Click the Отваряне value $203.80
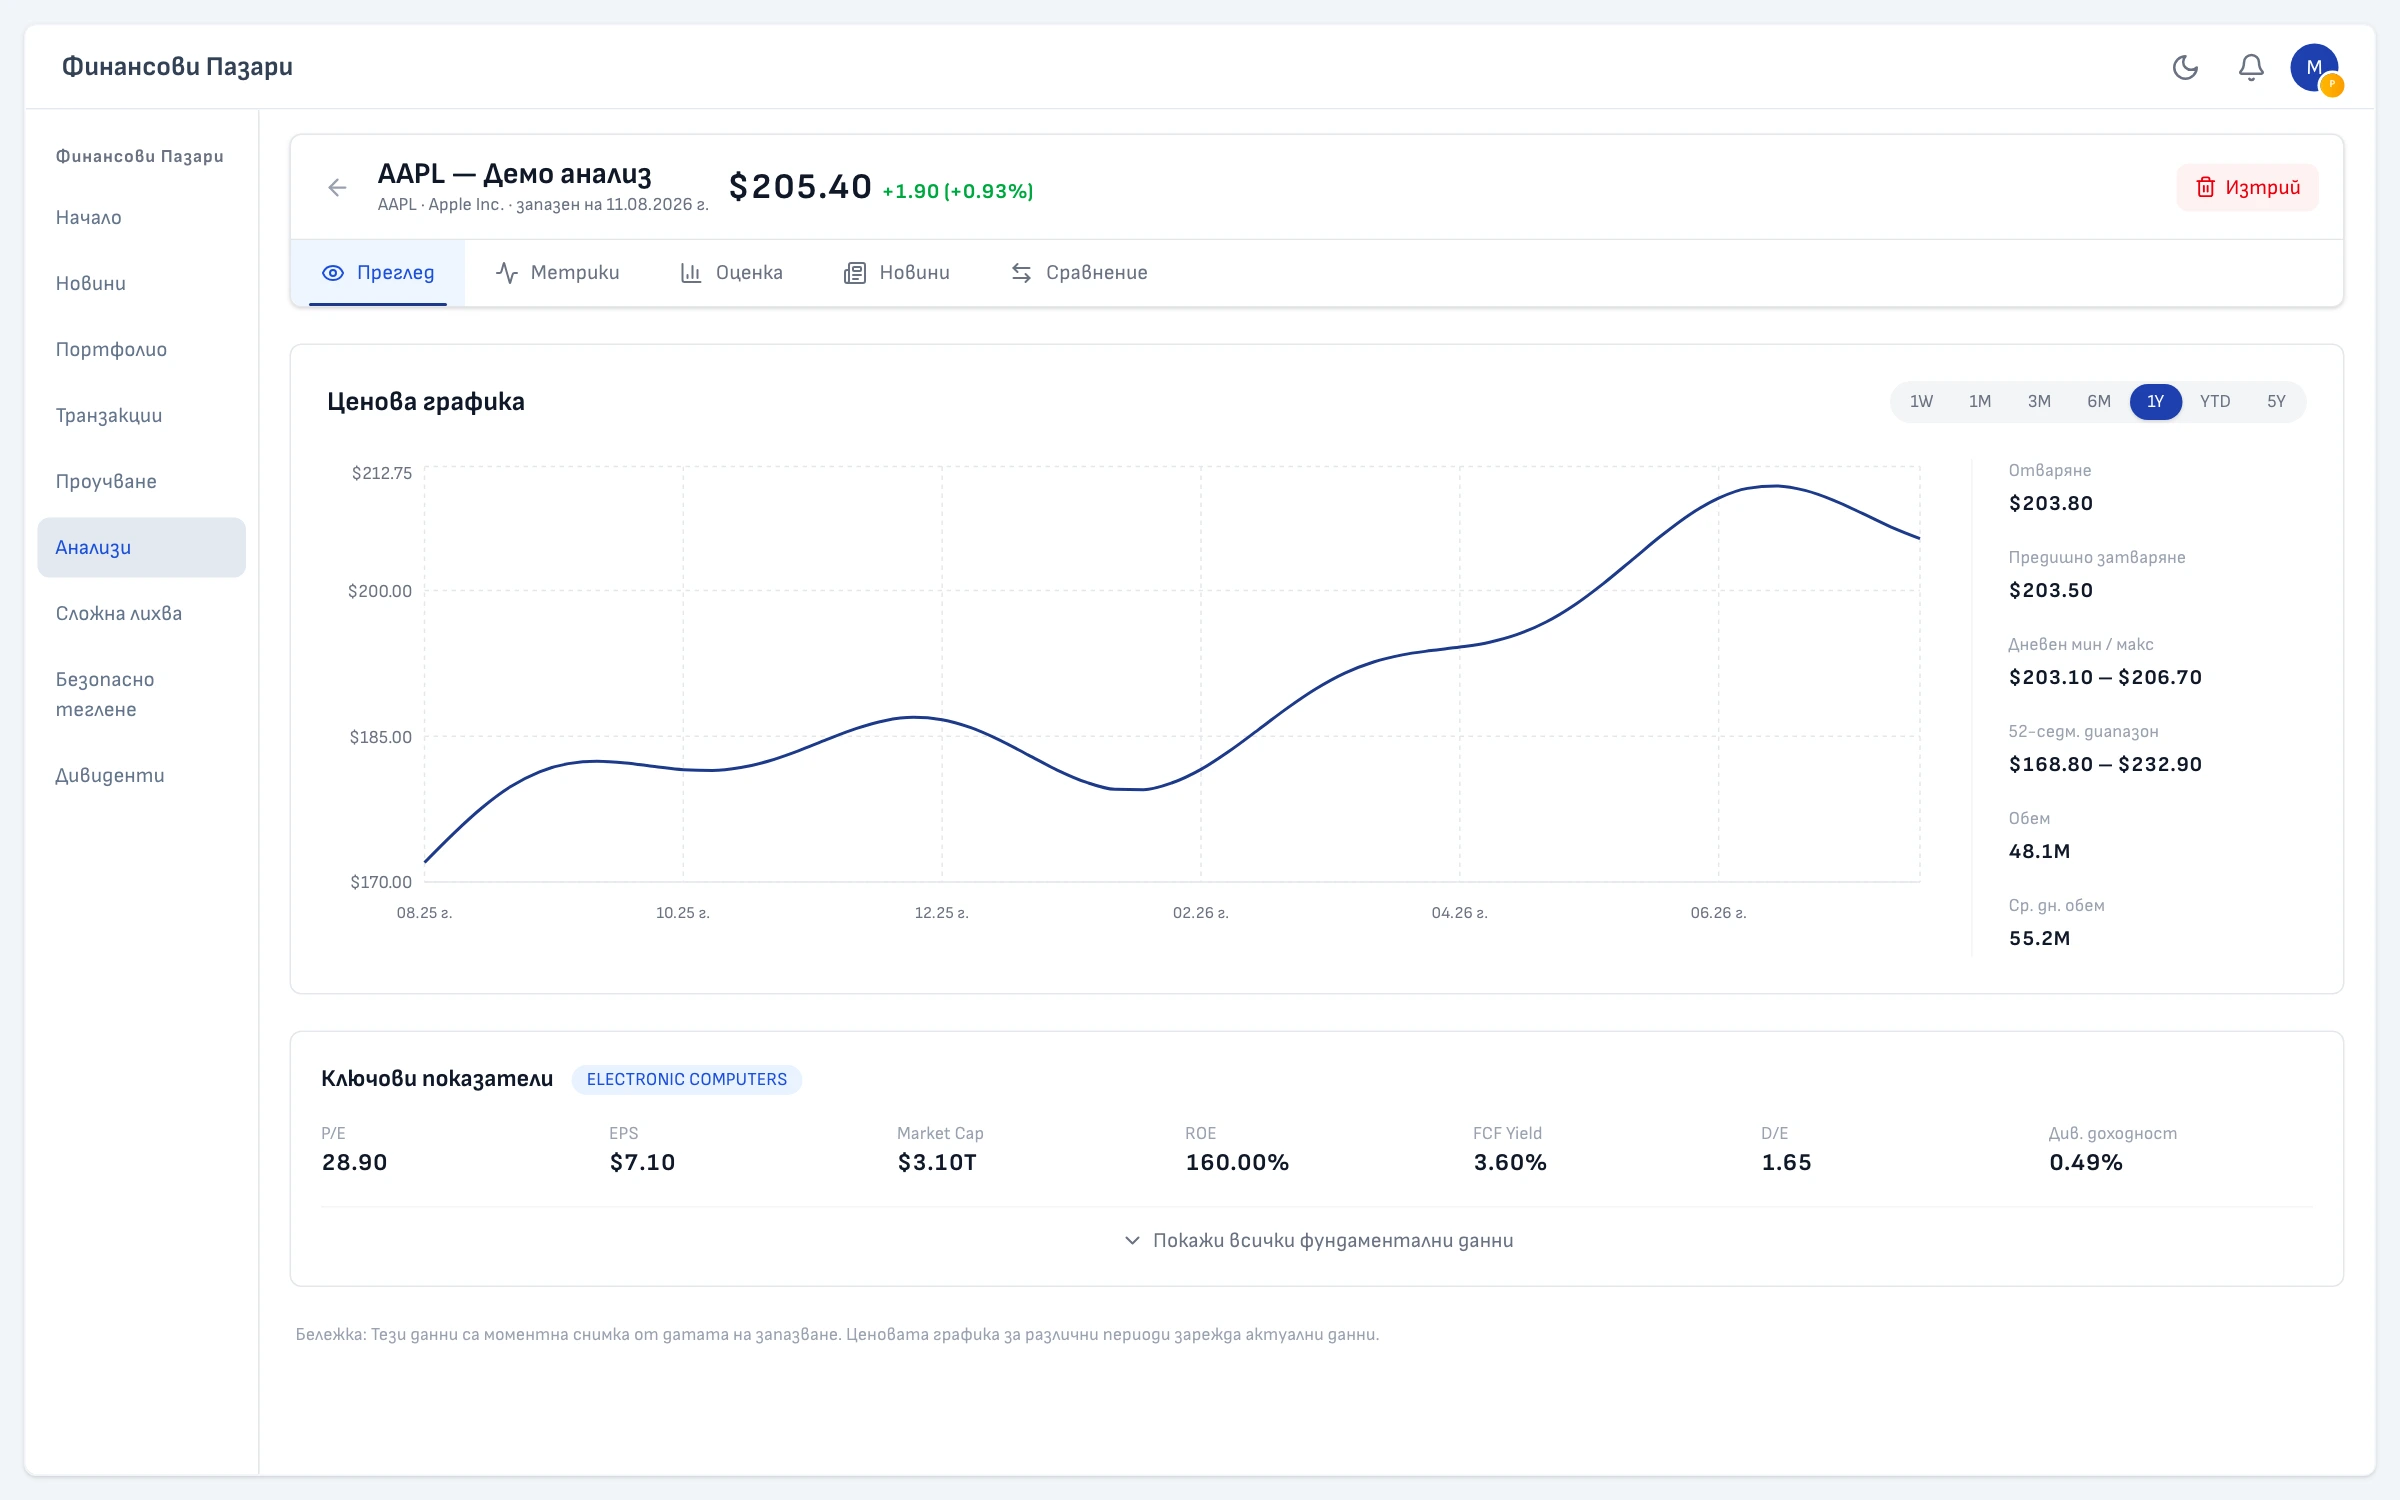 pos(2050,503)
